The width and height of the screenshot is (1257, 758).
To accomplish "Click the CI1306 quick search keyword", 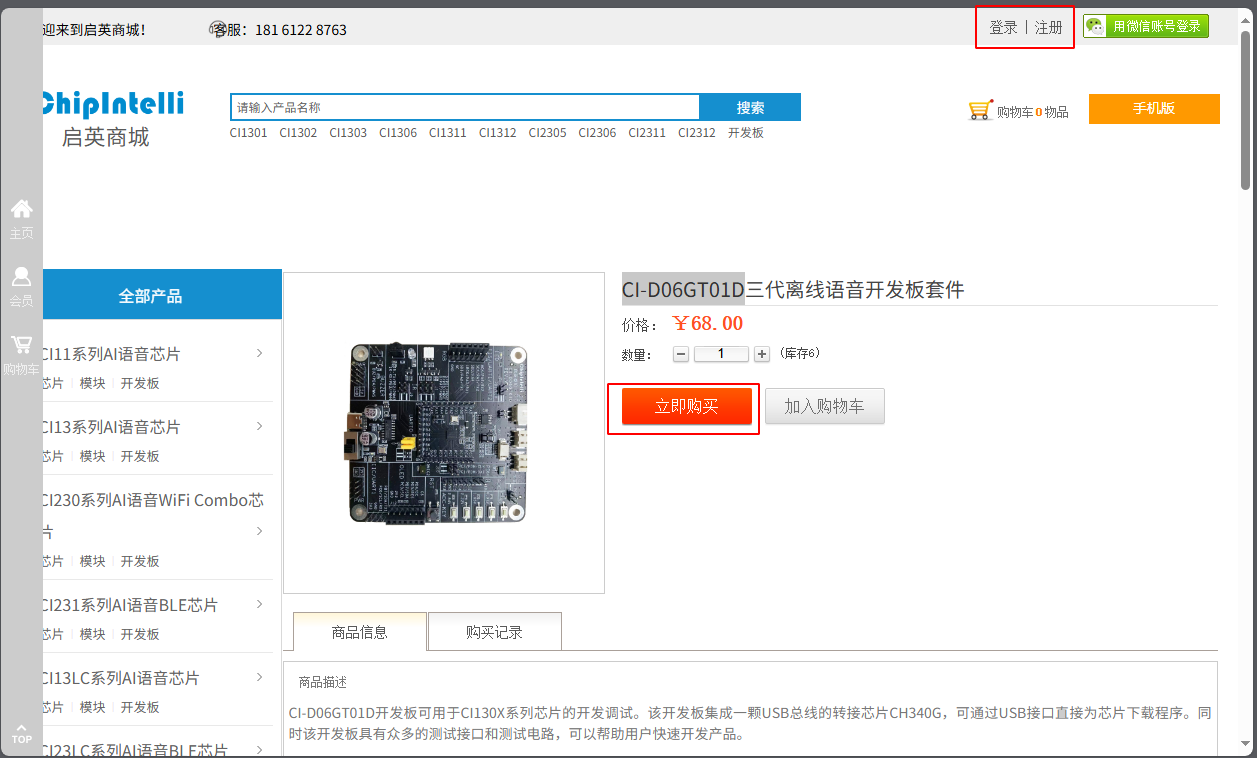I will click(x=398, y=132).
